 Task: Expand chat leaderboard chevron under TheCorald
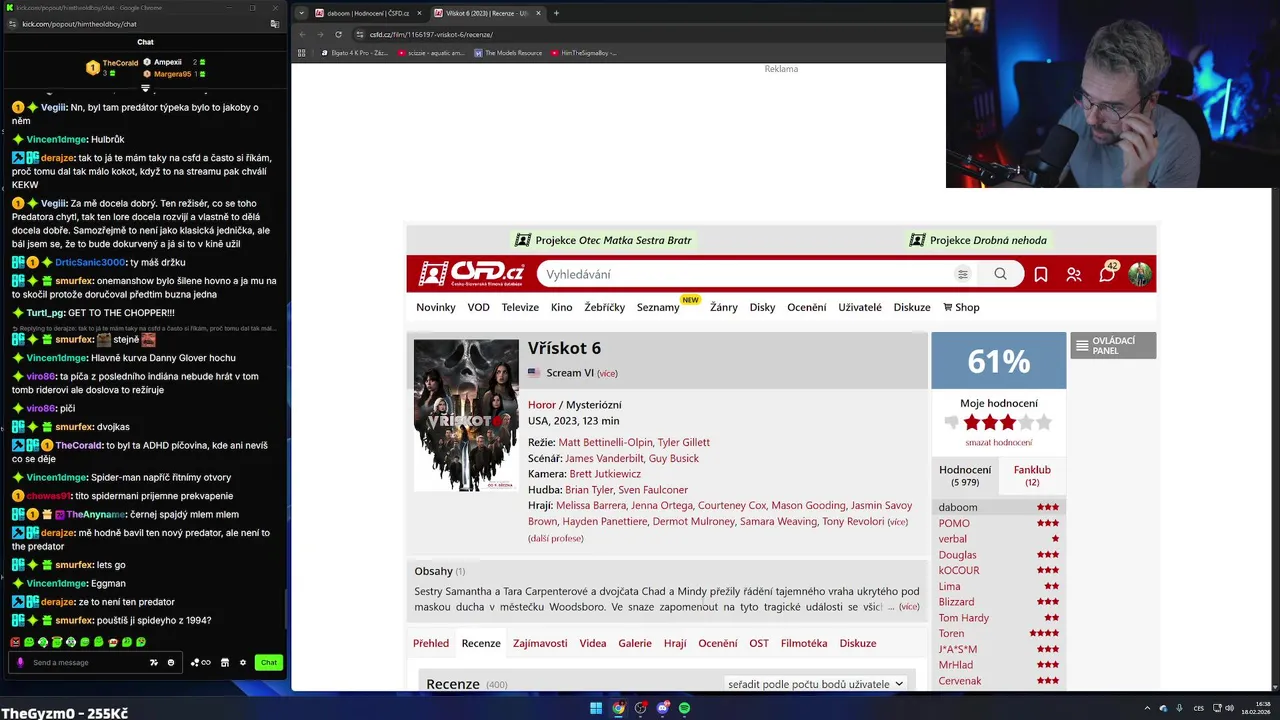[x=145, y=88]
